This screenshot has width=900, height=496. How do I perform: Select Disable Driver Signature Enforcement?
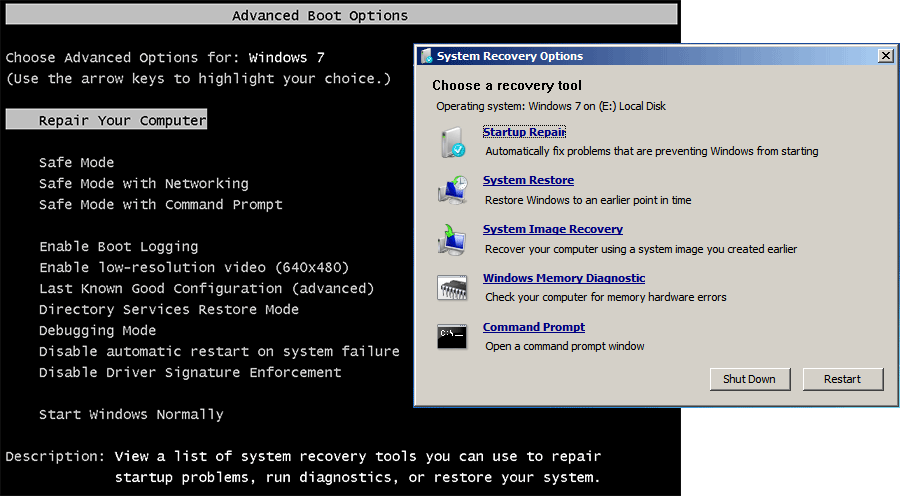click(190, 373)
